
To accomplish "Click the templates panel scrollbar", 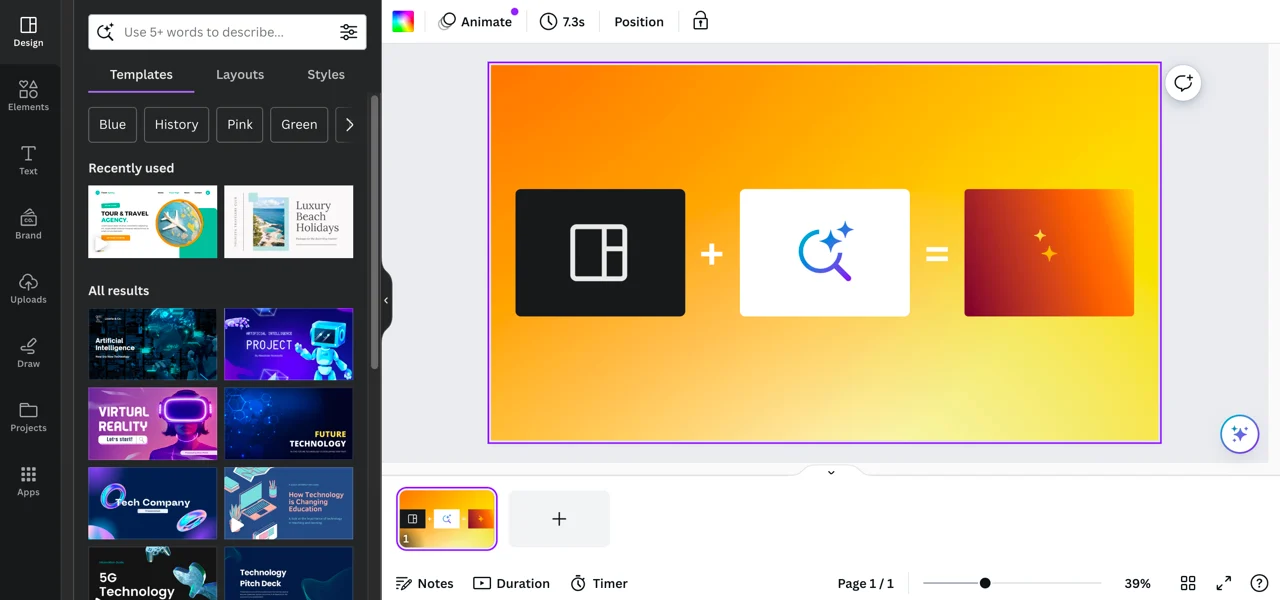I will click(x=375, y=232).
